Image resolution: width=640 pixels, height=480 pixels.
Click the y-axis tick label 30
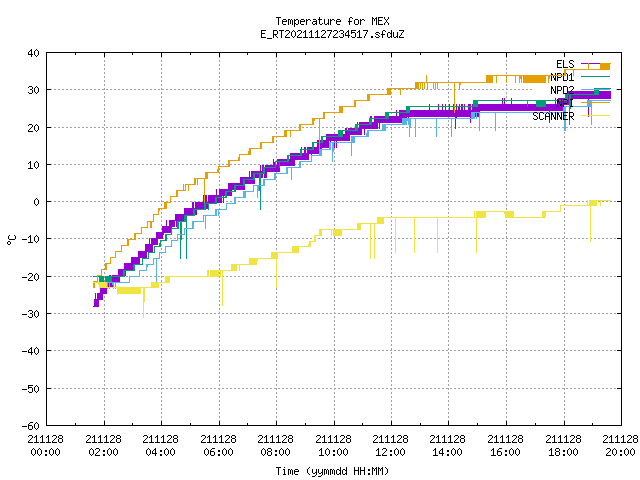pos(33,90)
